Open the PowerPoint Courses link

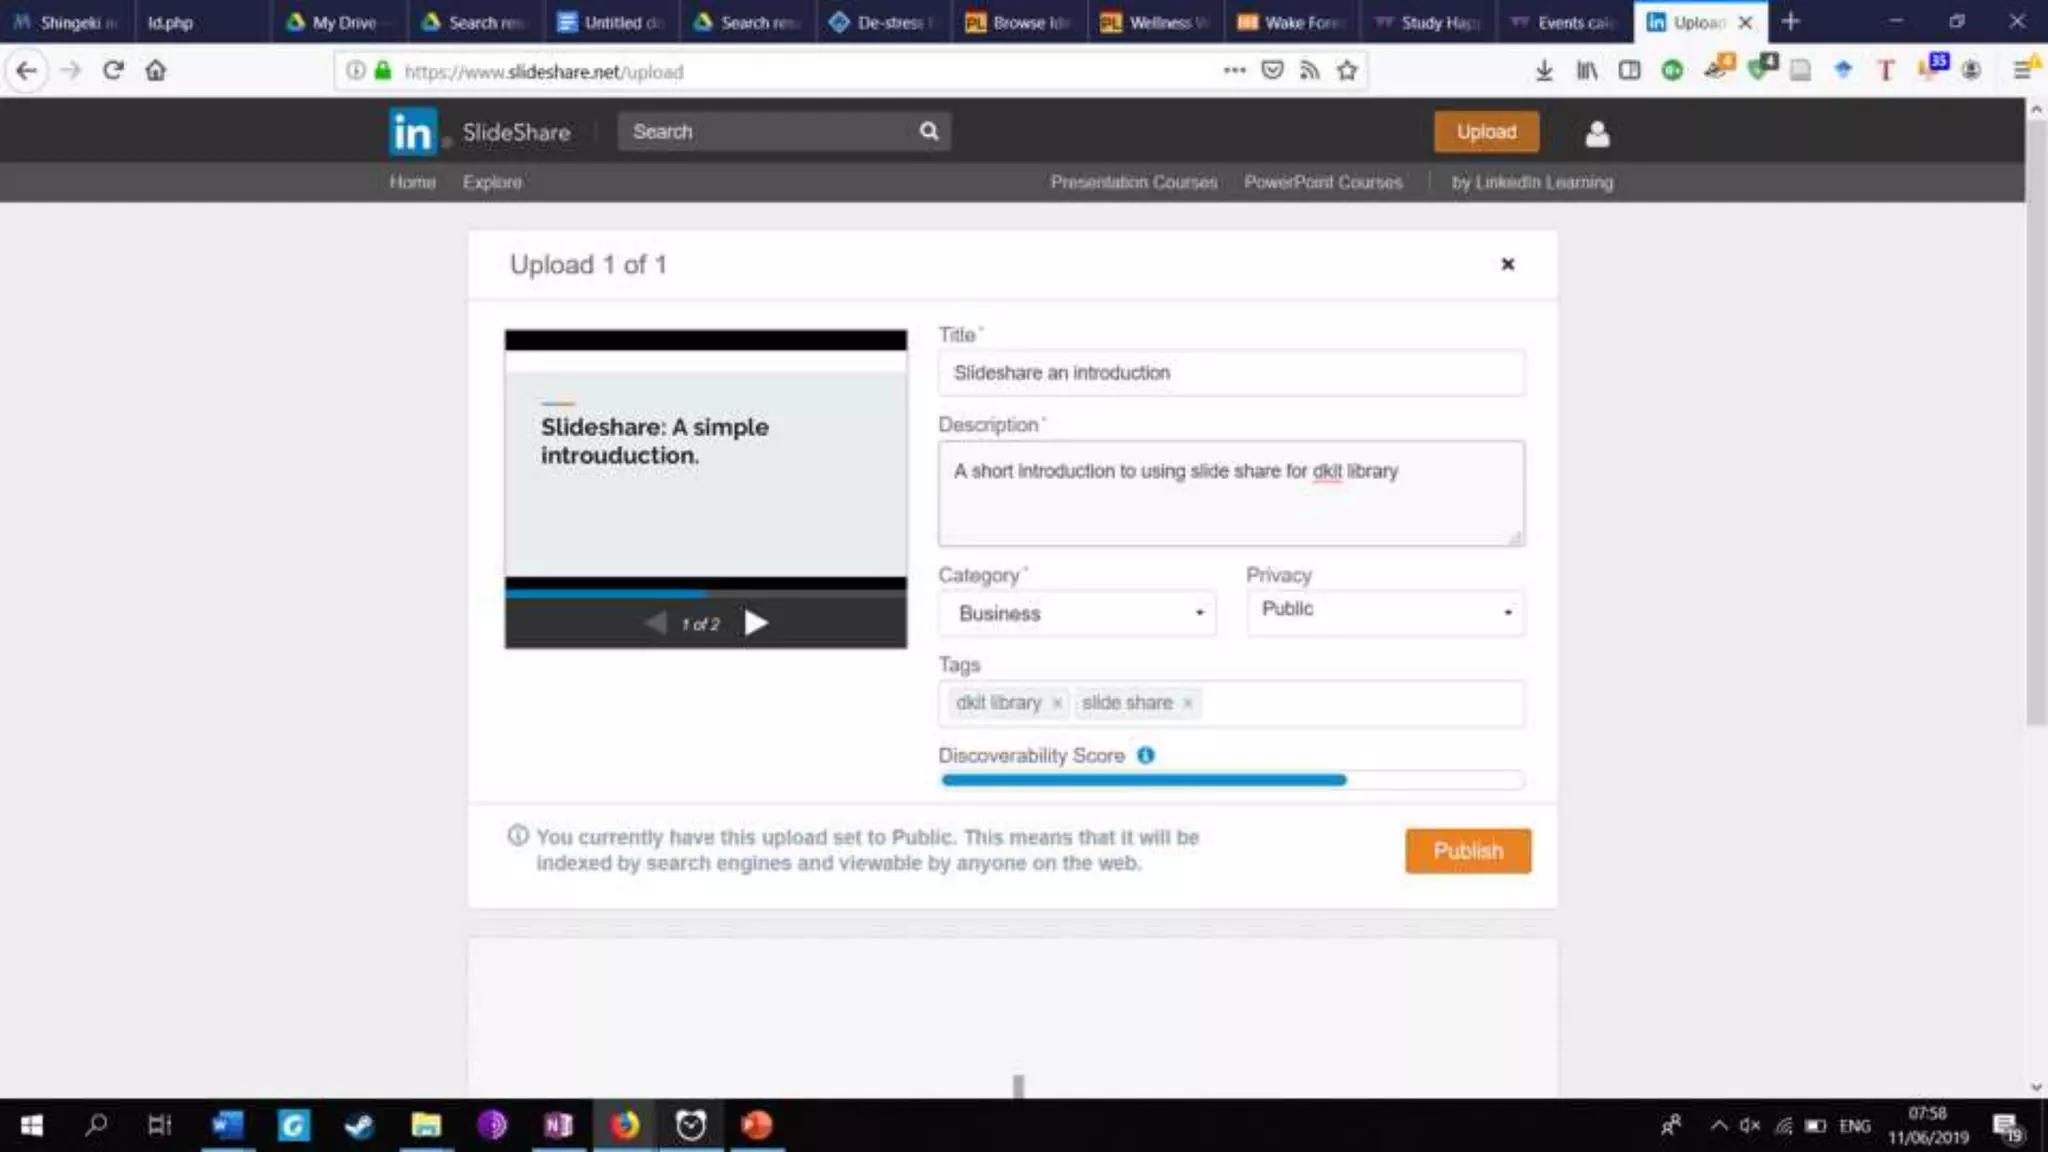coord(1322,182)
